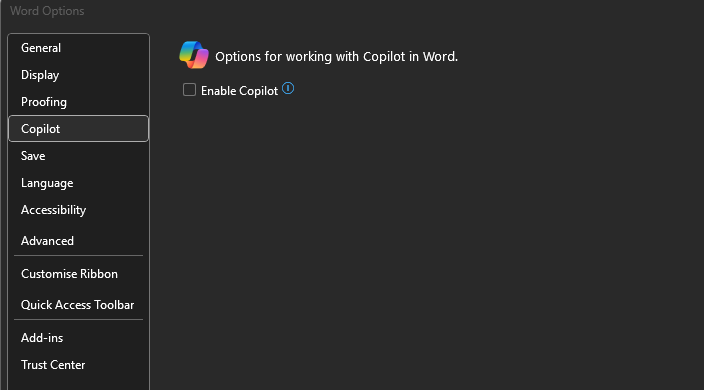Open the Advanced options page

(x=79, y=241)
